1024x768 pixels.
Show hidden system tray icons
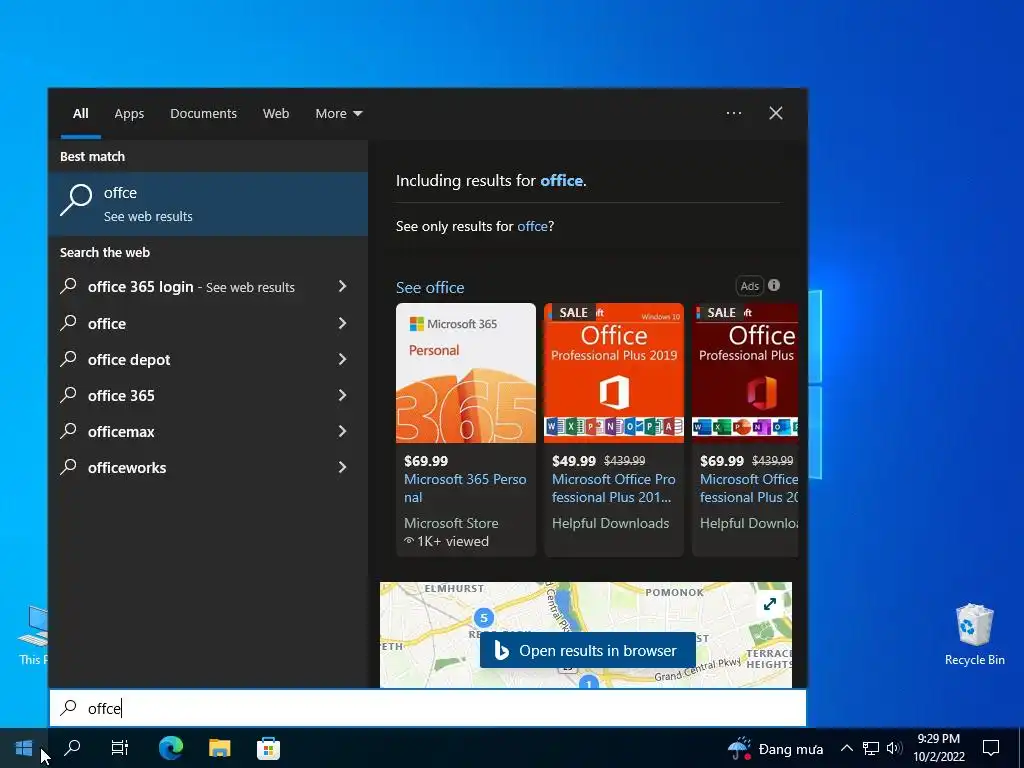846,748
